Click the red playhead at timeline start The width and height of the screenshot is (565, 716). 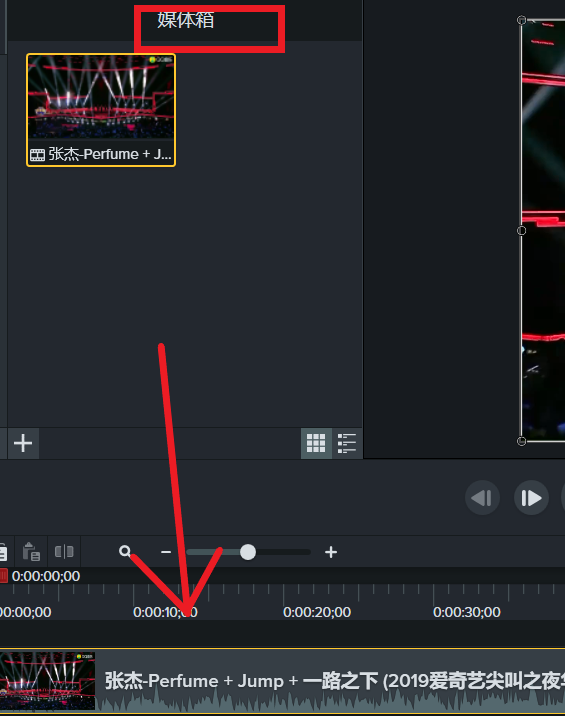(4, 576)
